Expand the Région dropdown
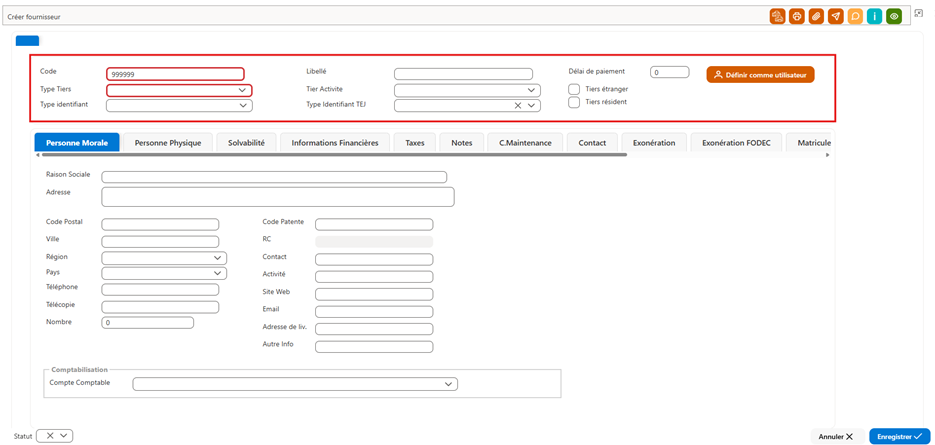 pyautogui.click(x=164, y=258)
